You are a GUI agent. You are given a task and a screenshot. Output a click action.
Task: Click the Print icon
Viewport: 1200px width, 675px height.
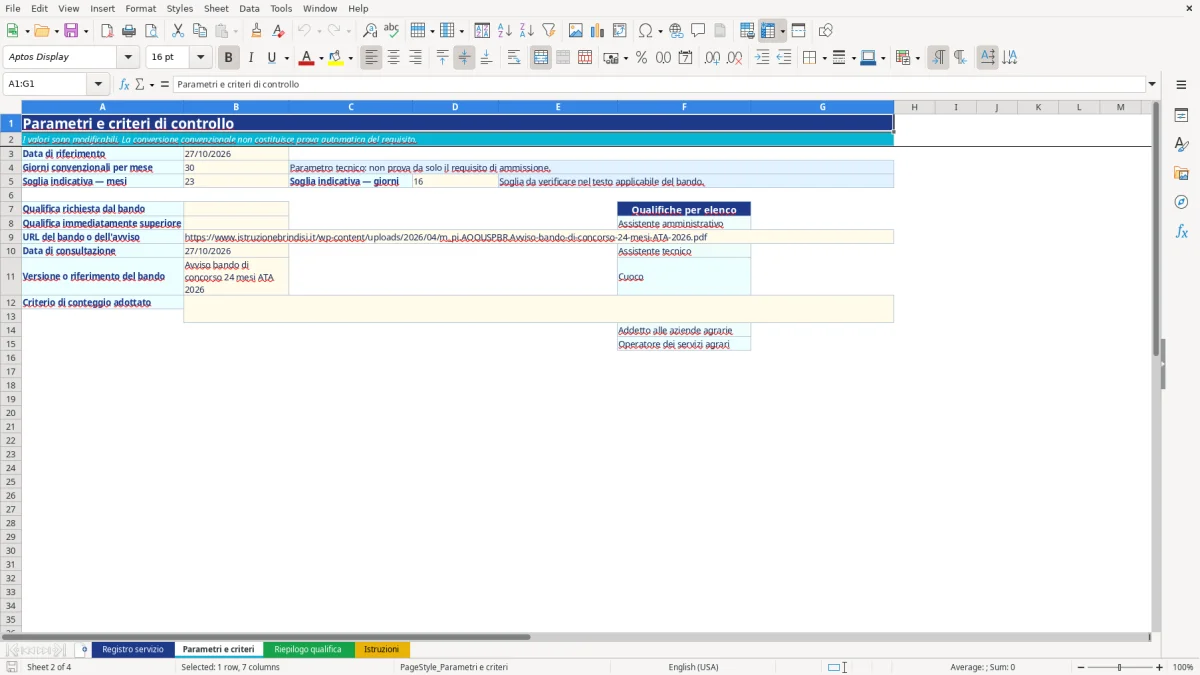click(128, 31)
